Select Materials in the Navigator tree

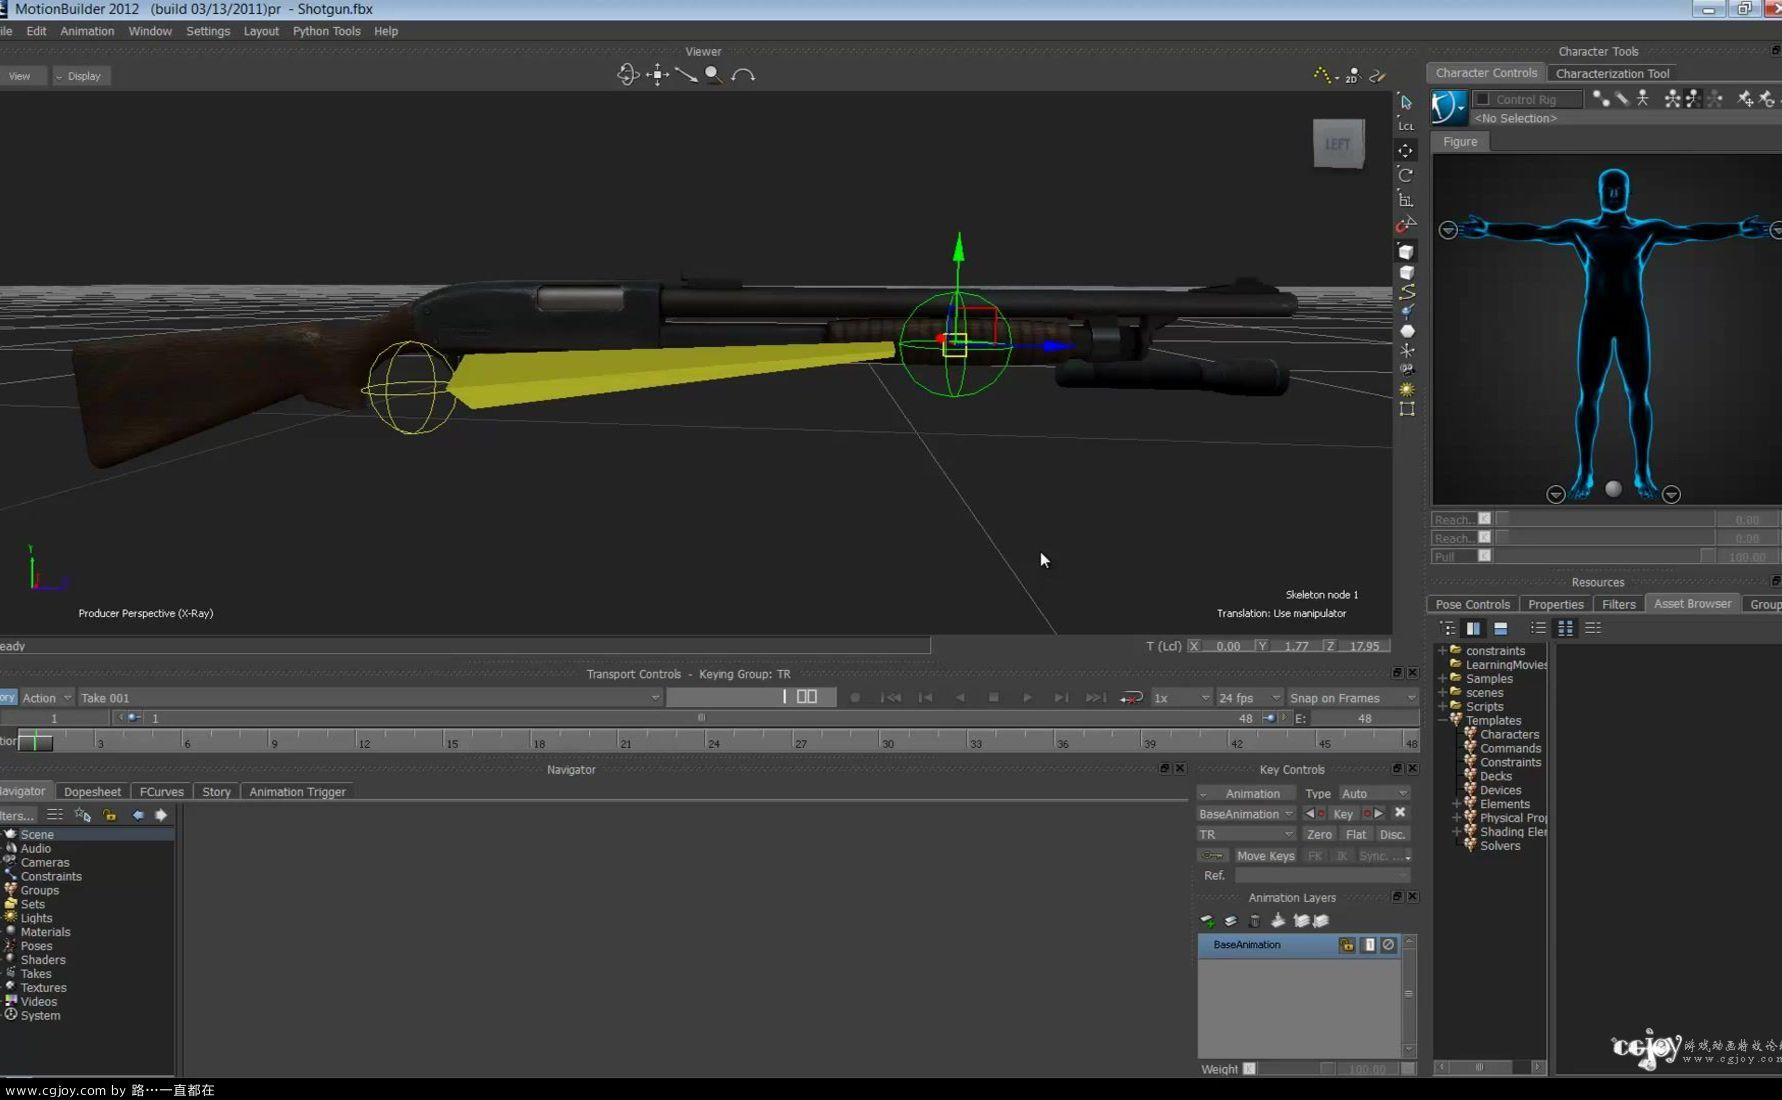(x=45, y=932)
